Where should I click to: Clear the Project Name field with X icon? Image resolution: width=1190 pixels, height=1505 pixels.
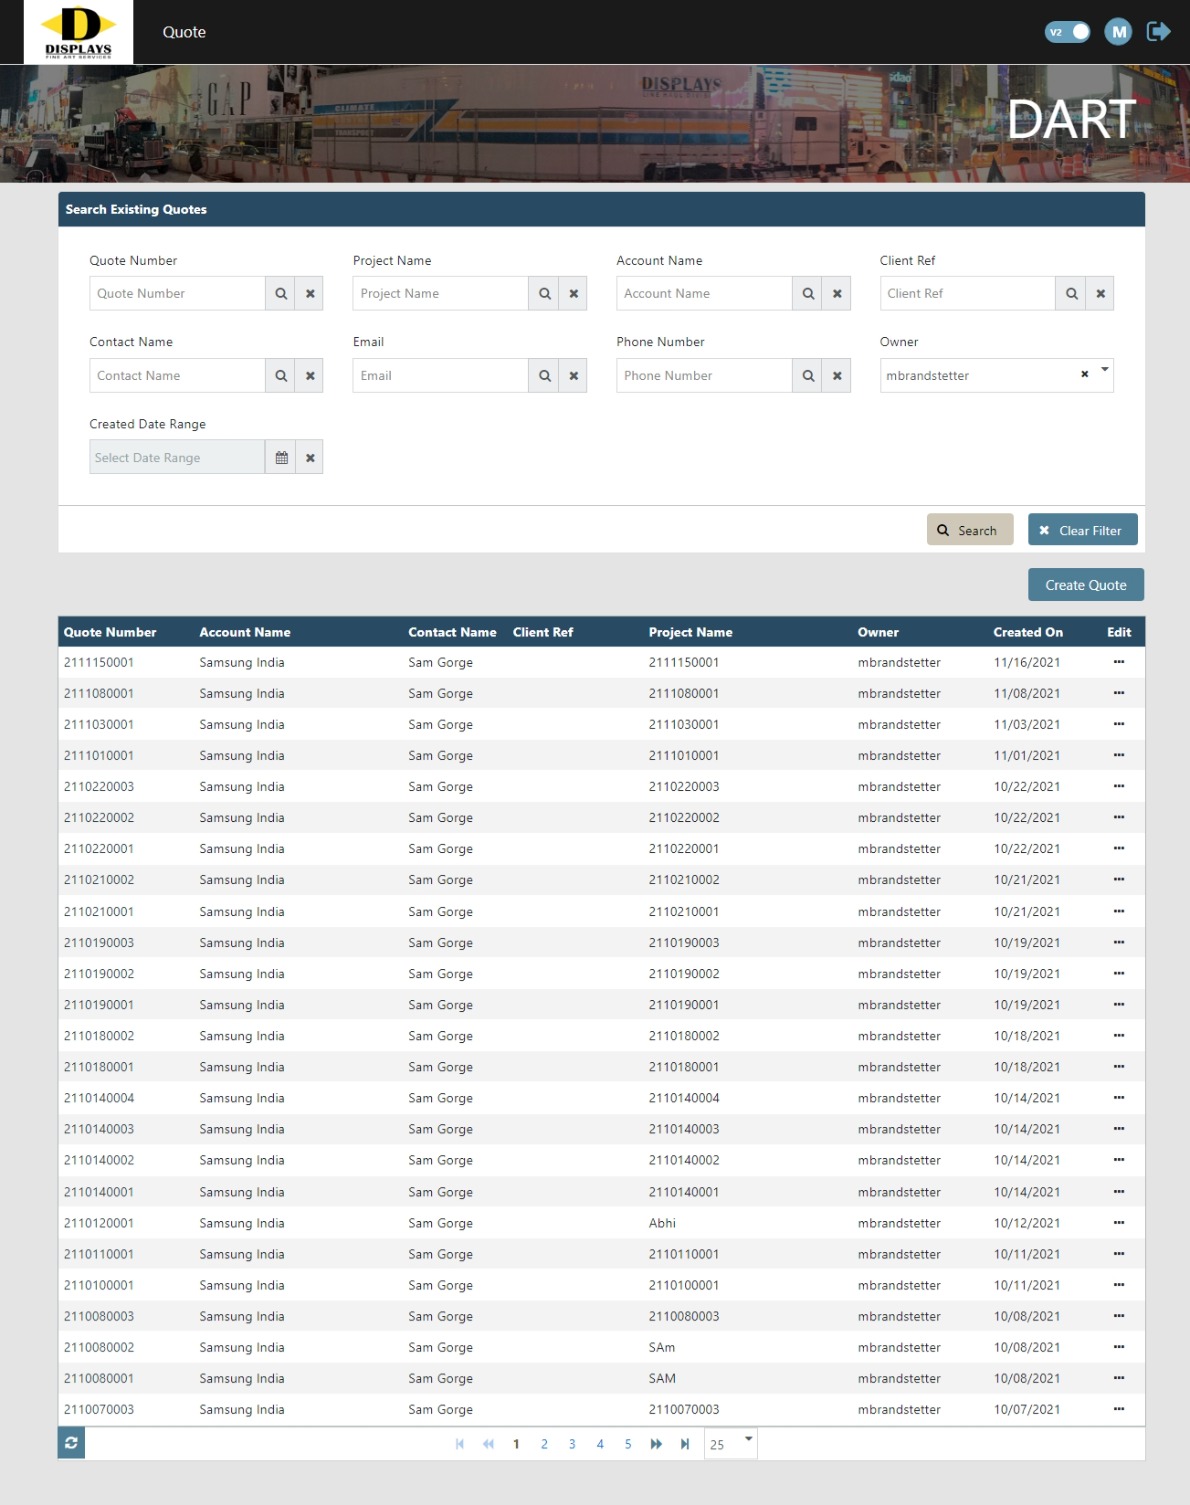(x=574, y=294)
